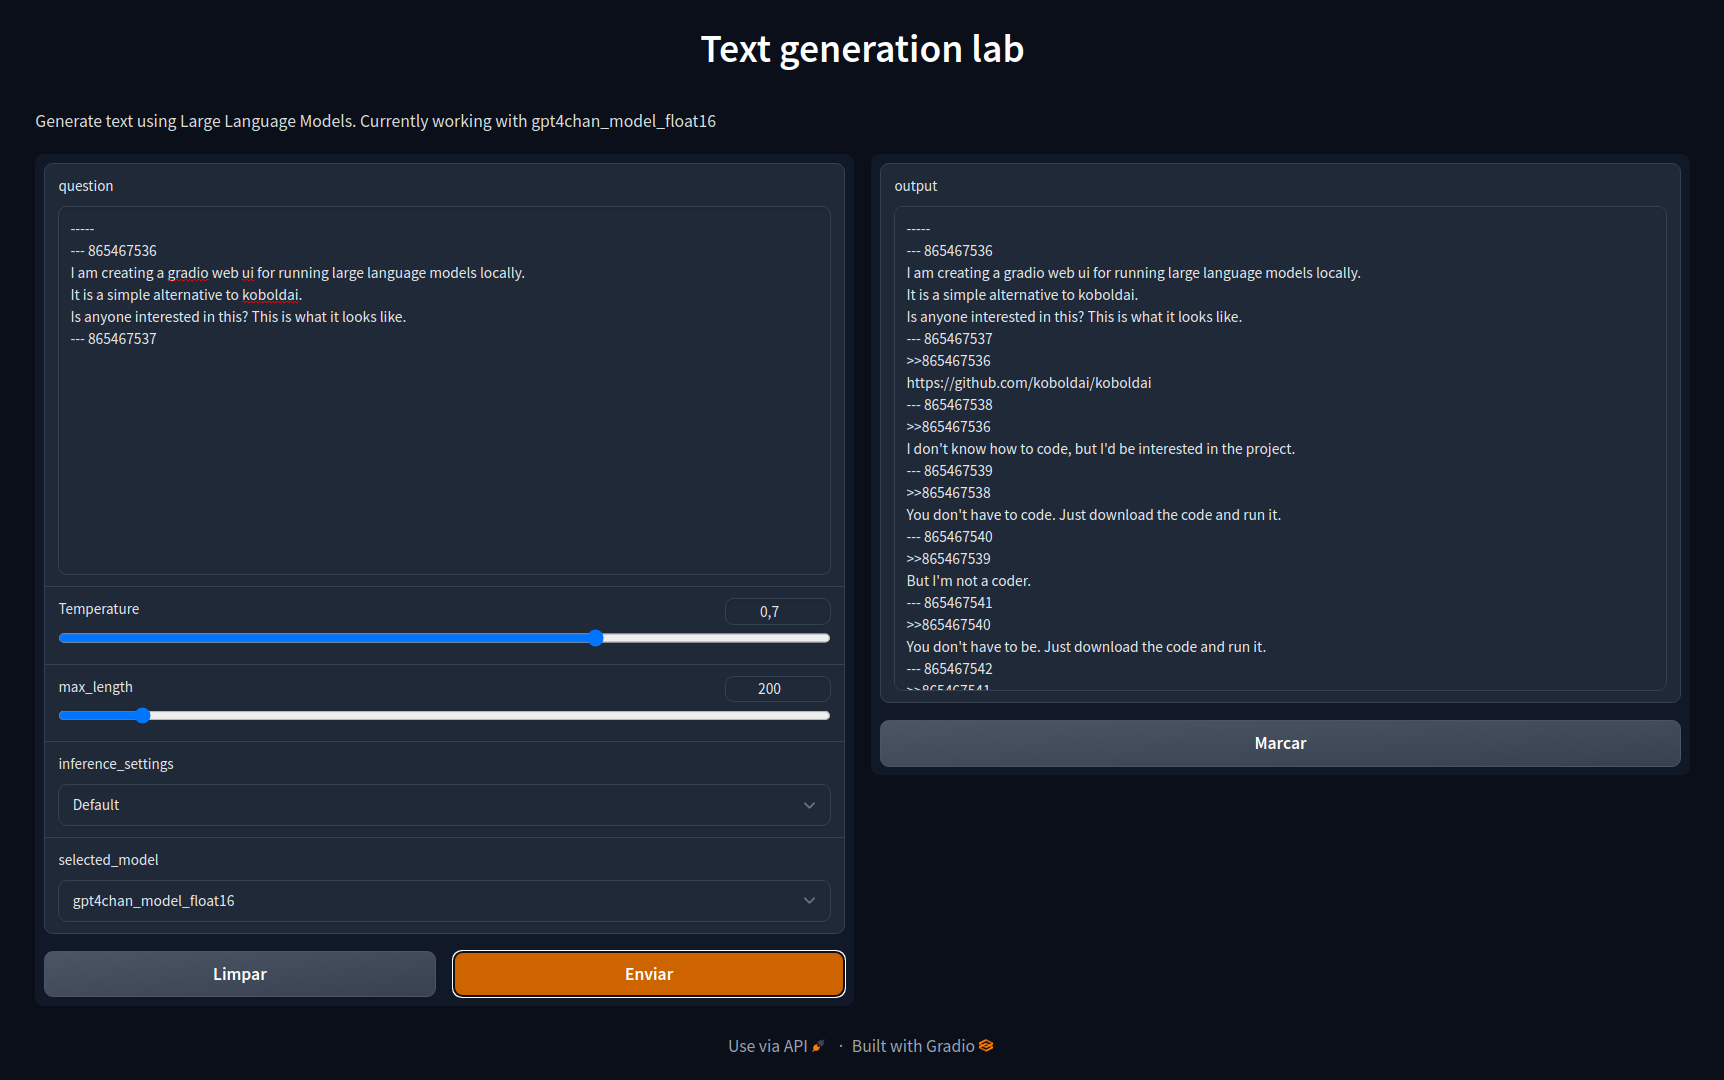The height and width of the screenshot is (1080, 1724).
Task: Click the max_length slider handle
Action: 143,716
